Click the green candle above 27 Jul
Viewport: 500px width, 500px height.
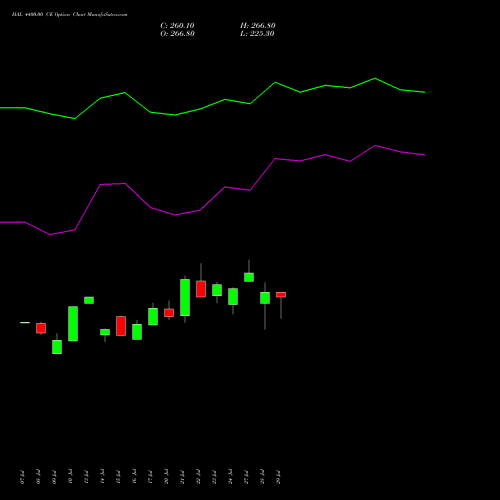click(249, 277)
